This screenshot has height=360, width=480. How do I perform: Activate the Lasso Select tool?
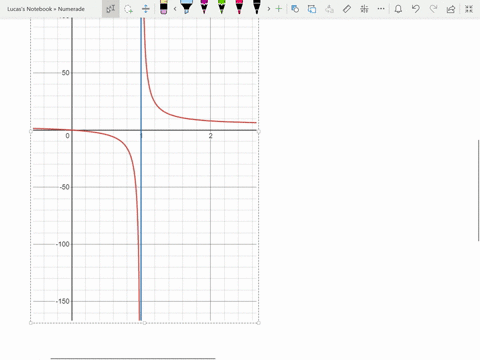pyautogui.click(x=128, y=9)
